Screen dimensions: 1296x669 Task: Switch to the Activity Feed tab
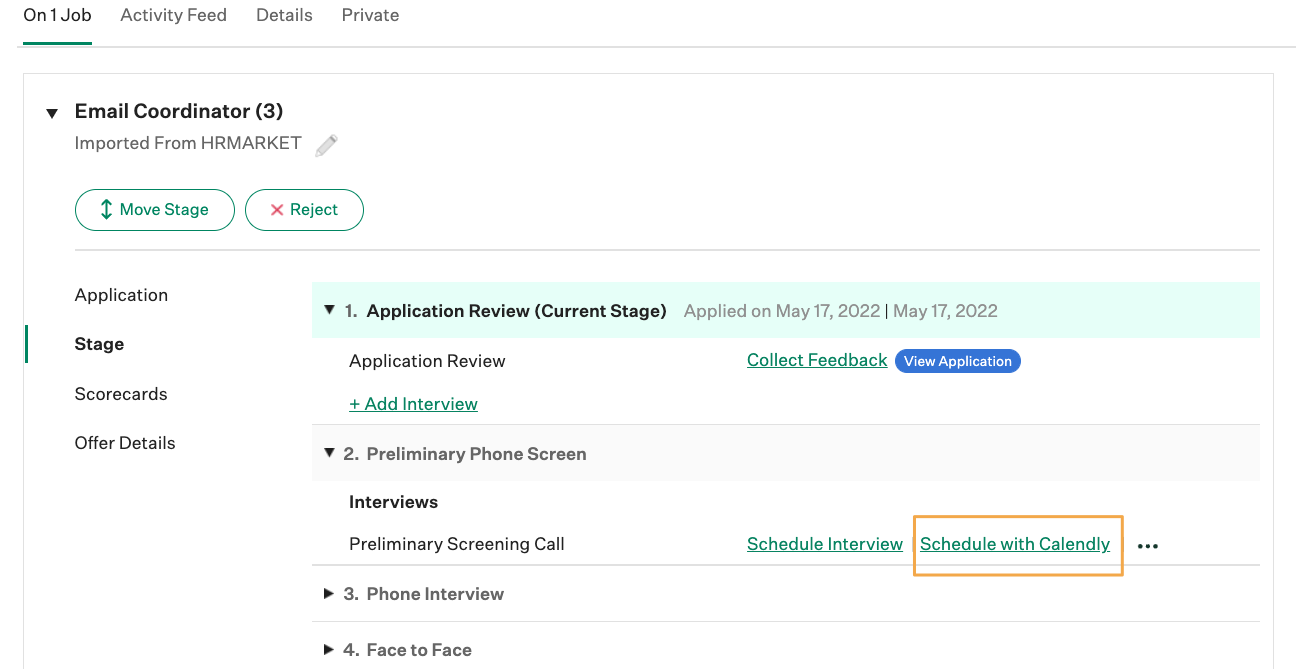173,16
